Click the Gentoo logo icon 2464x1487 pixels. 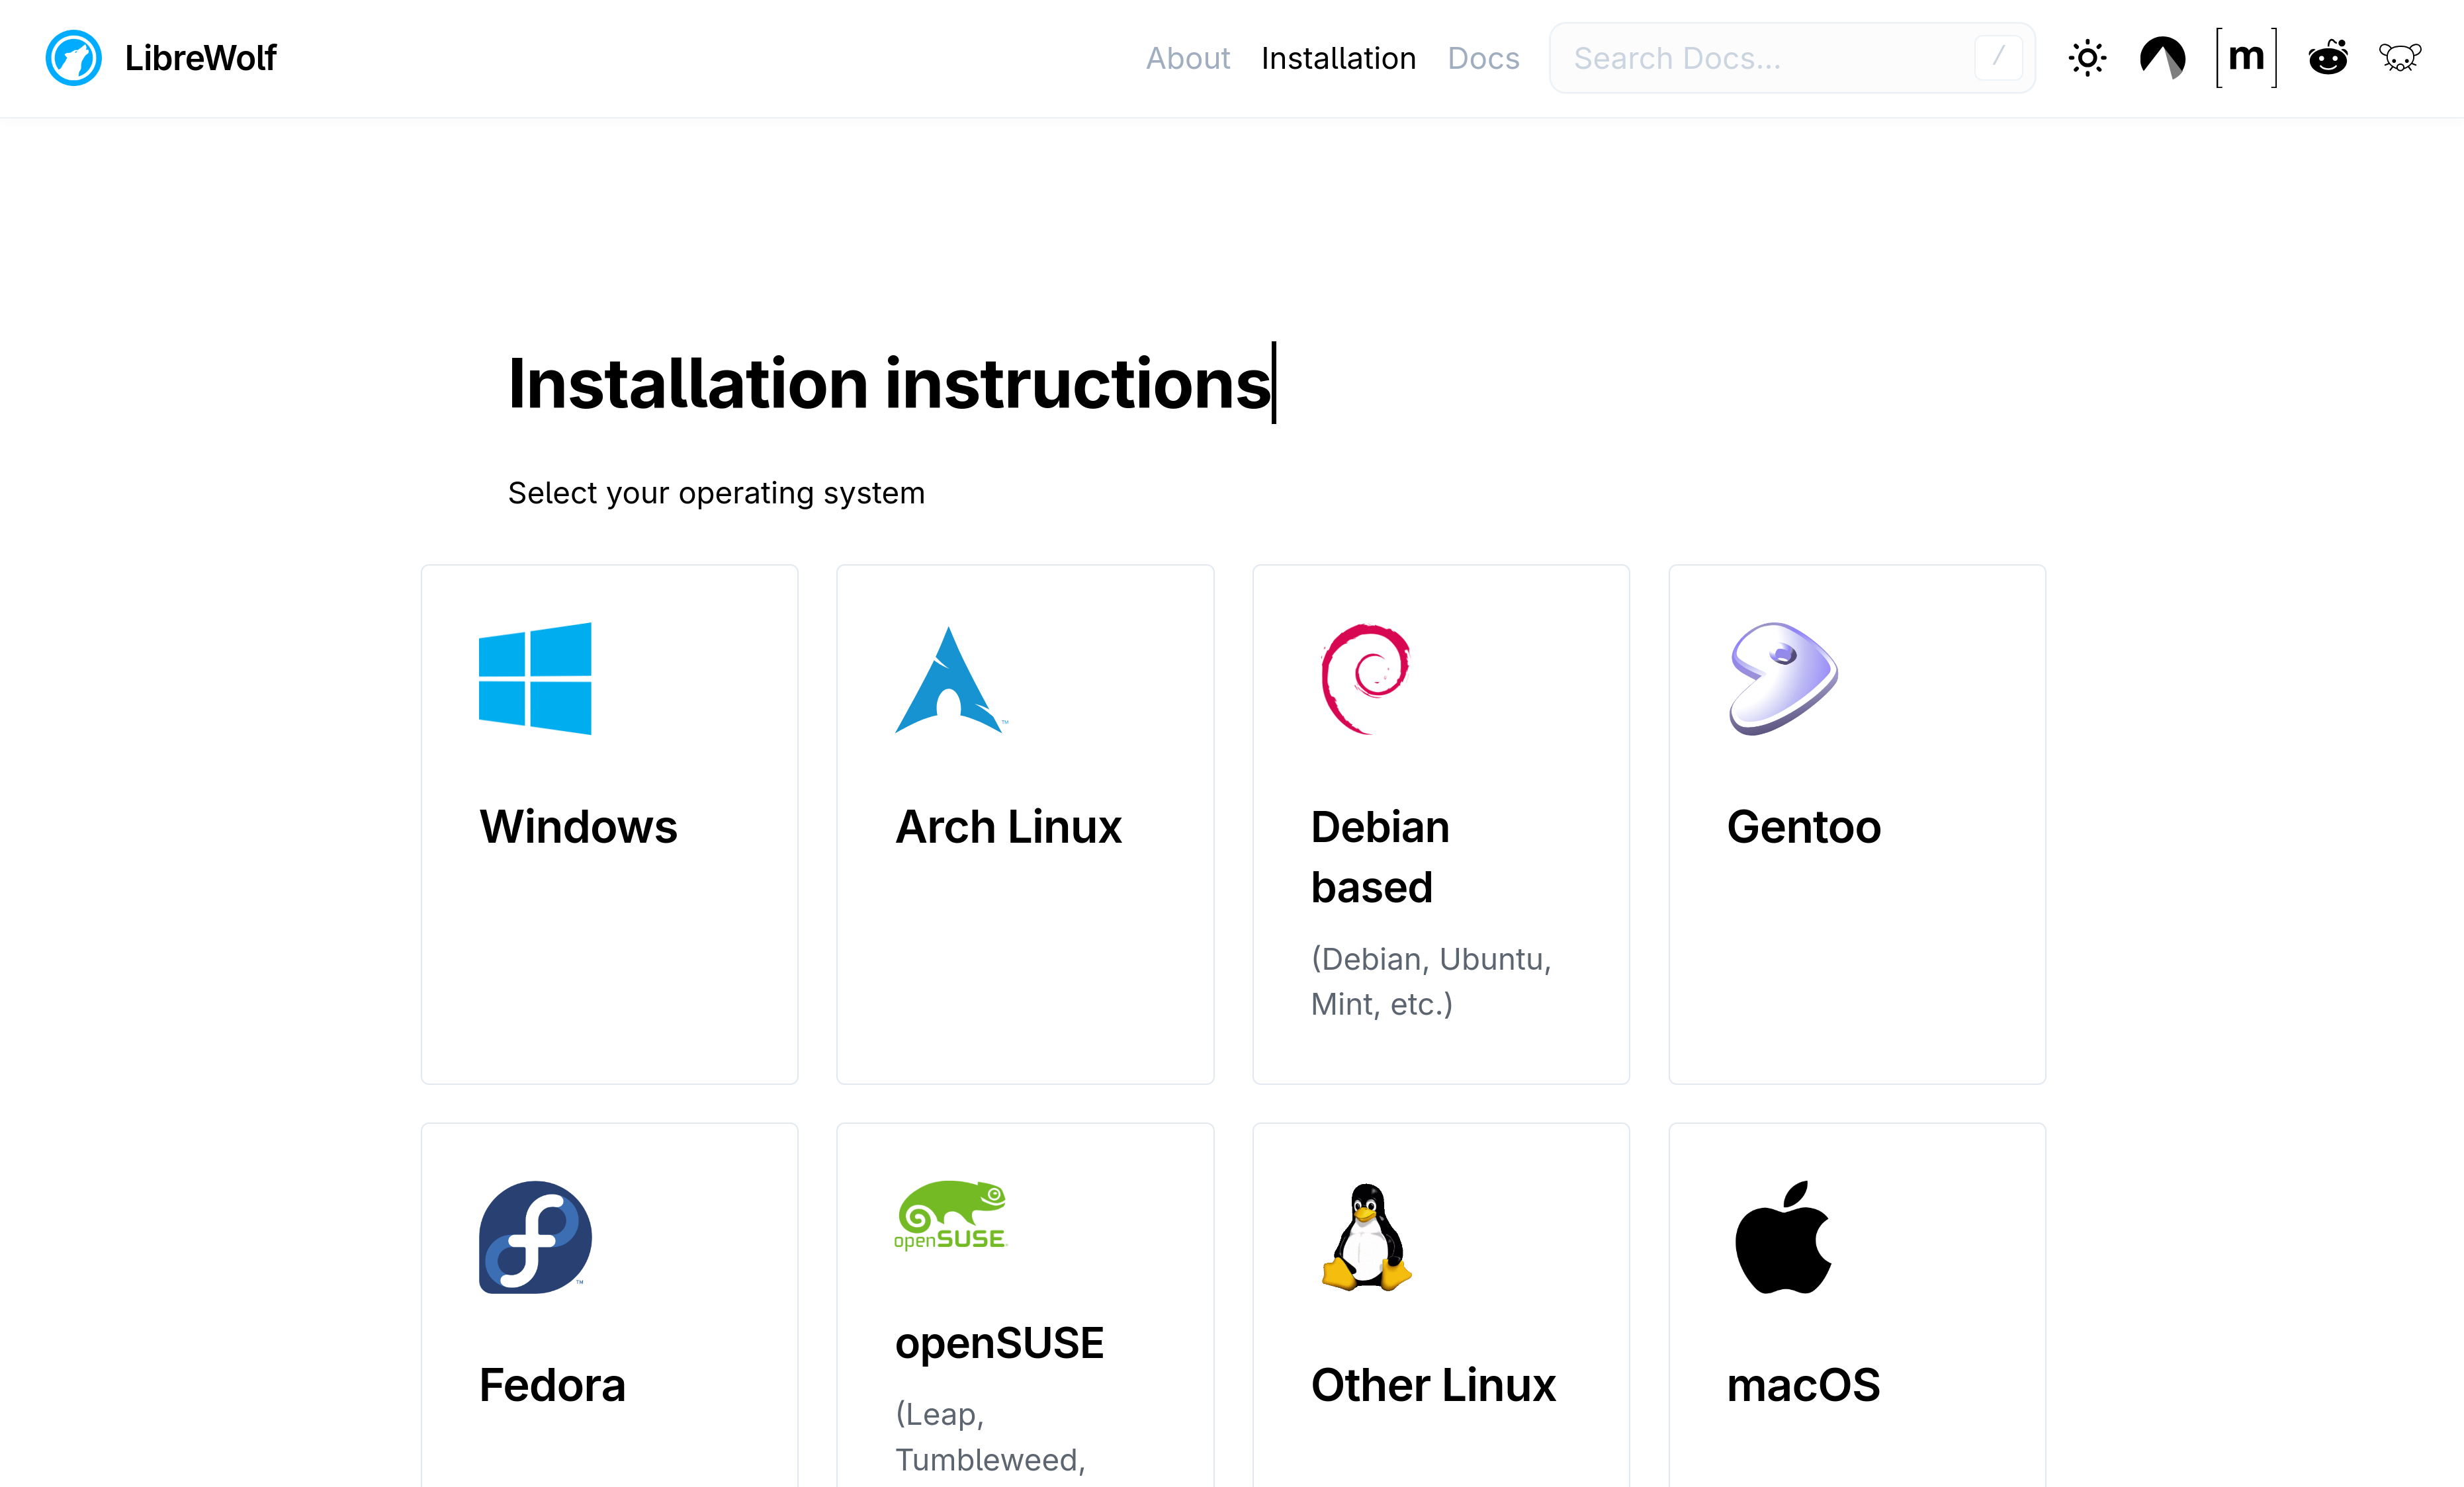point(1783,679)
